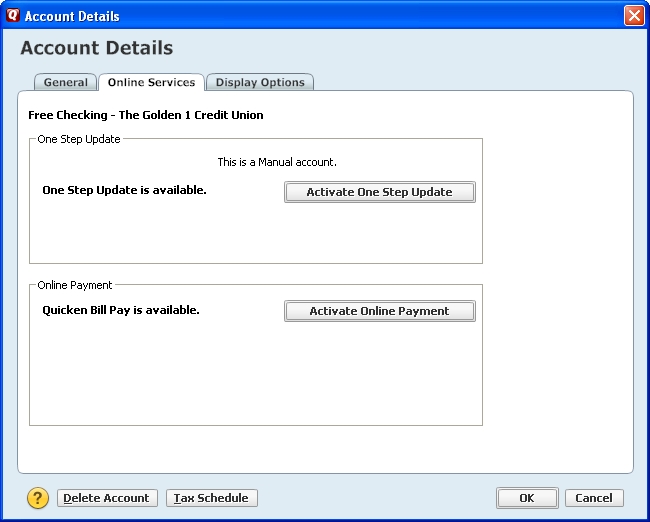
Task: Open the Tax Schedule button
Action: [x=211, y=498]
